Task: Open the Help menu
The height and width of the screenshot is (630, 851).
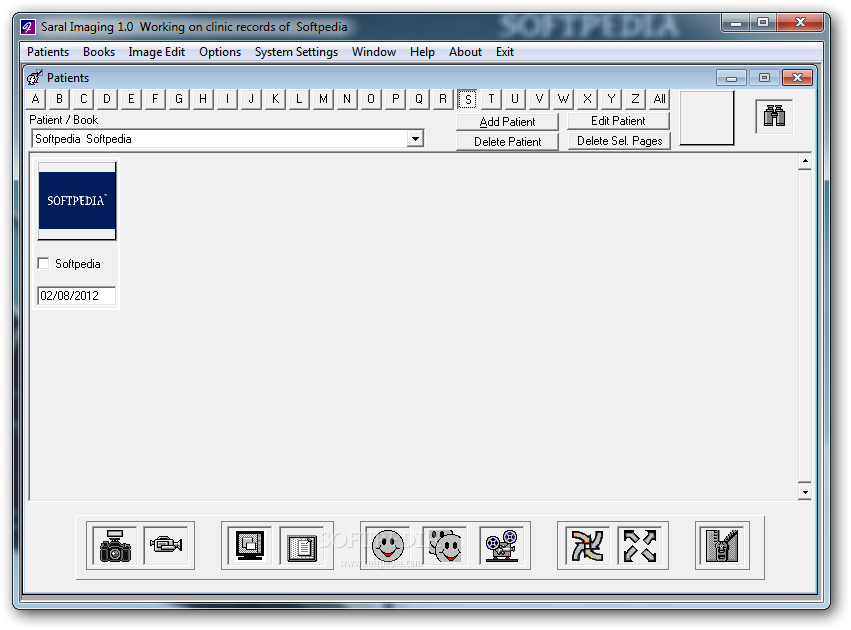Action: click(422, 52)
